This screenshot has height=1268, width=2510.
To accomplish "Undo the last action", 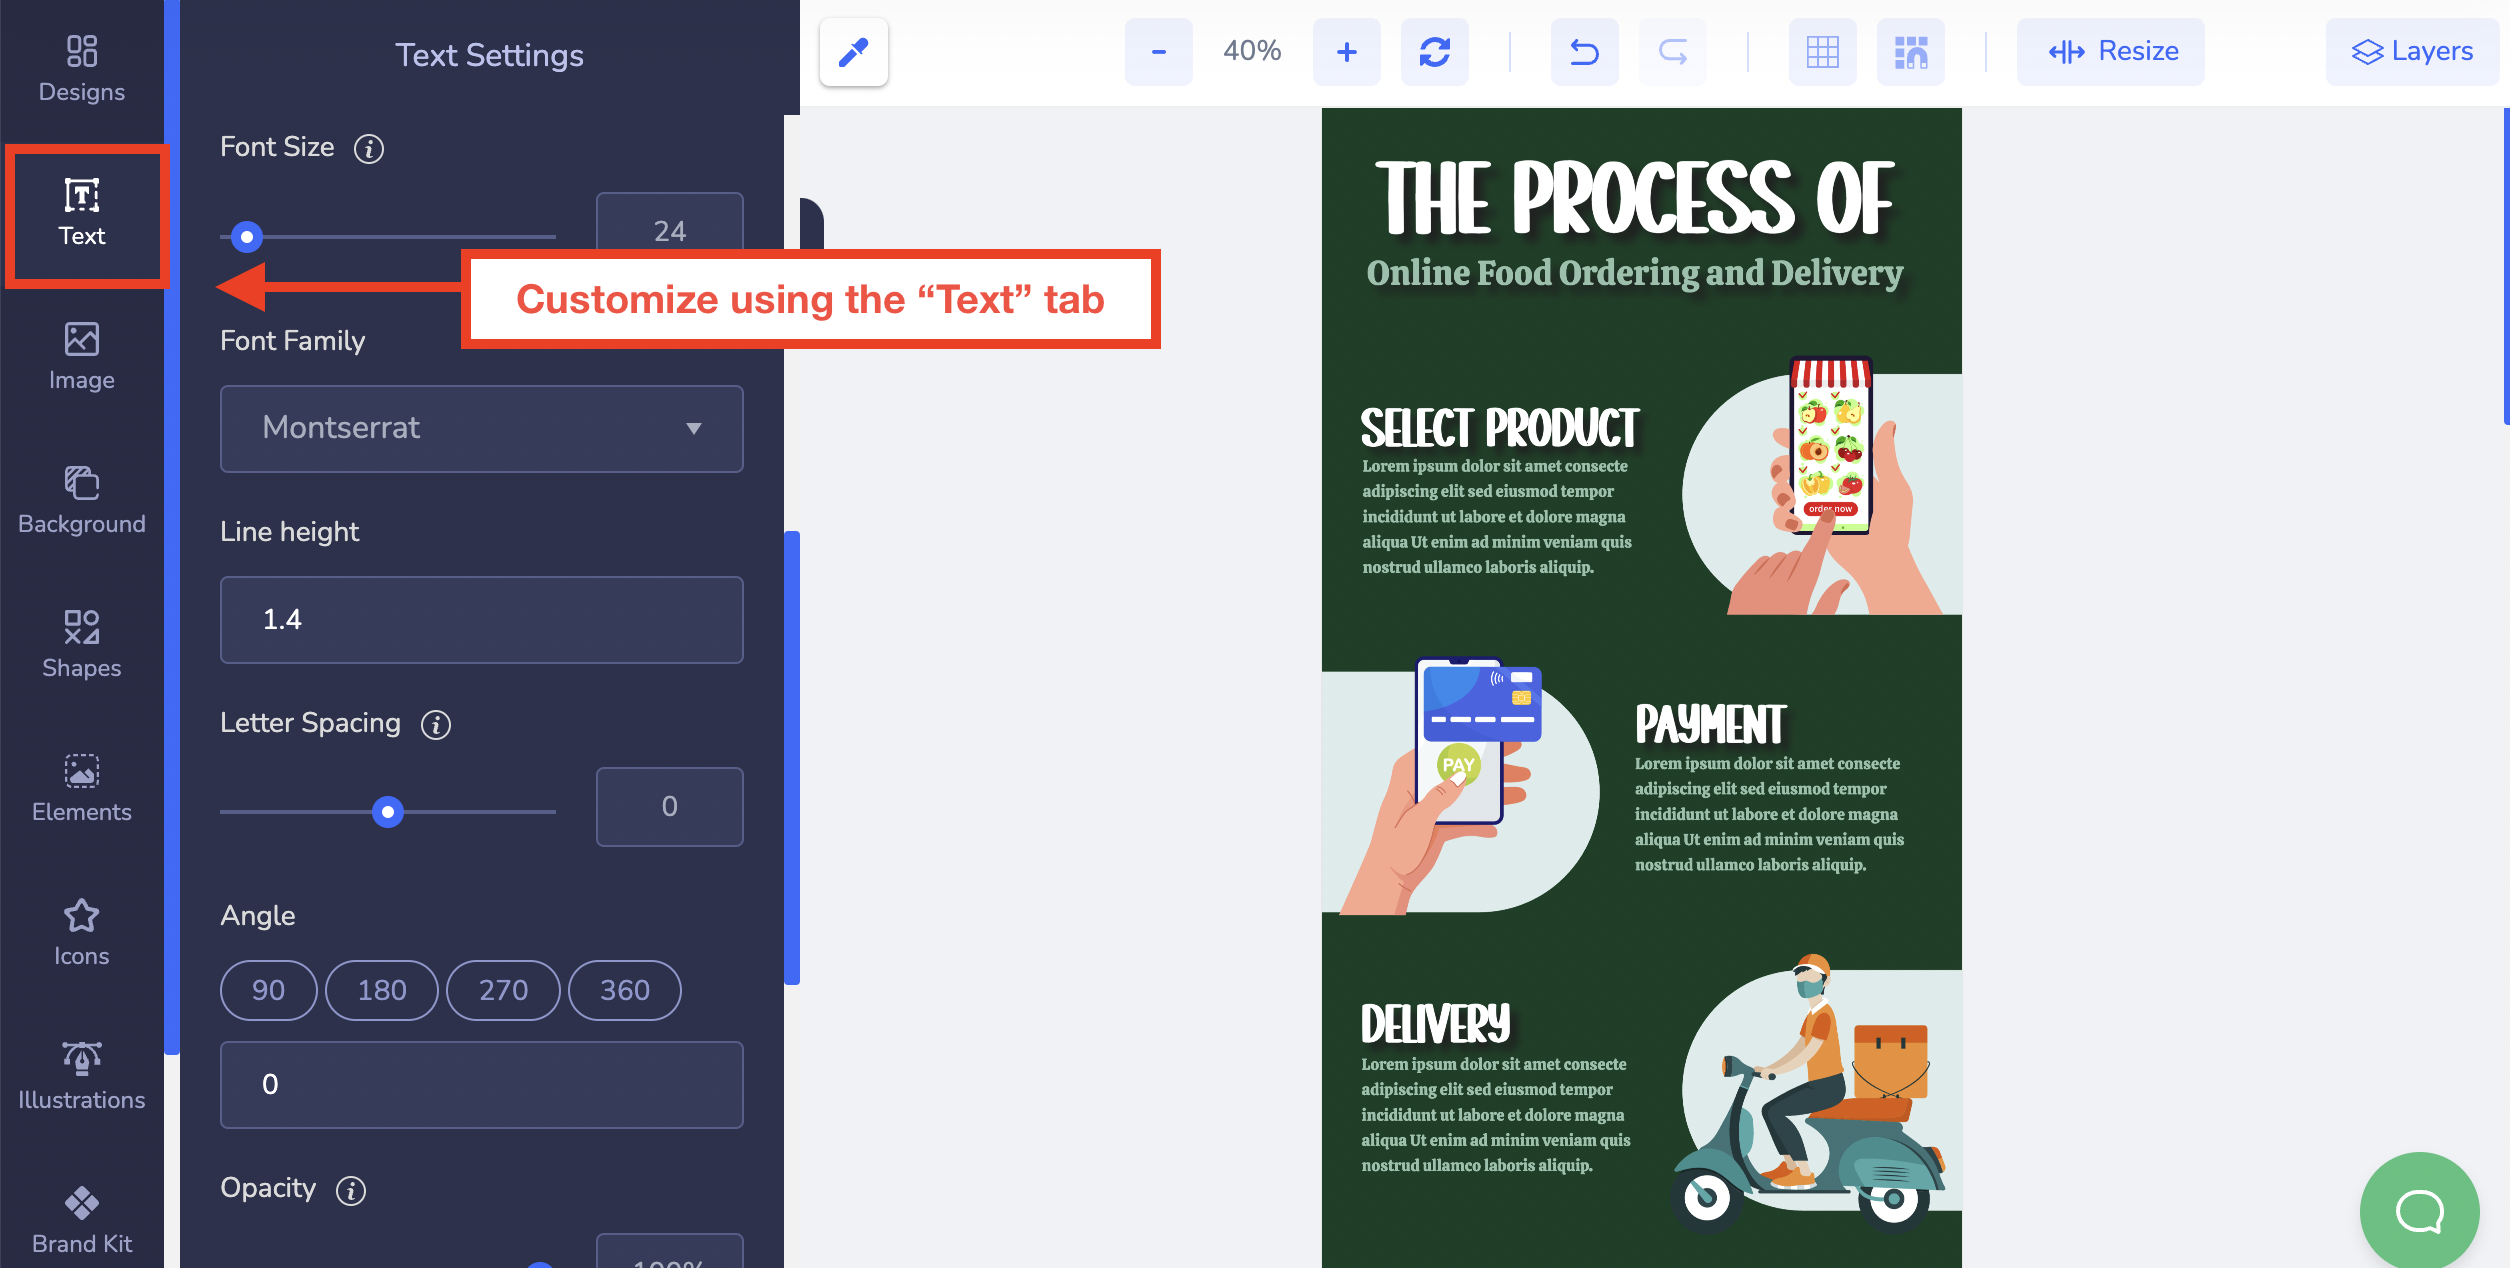I will click(x=1584, y=51).
